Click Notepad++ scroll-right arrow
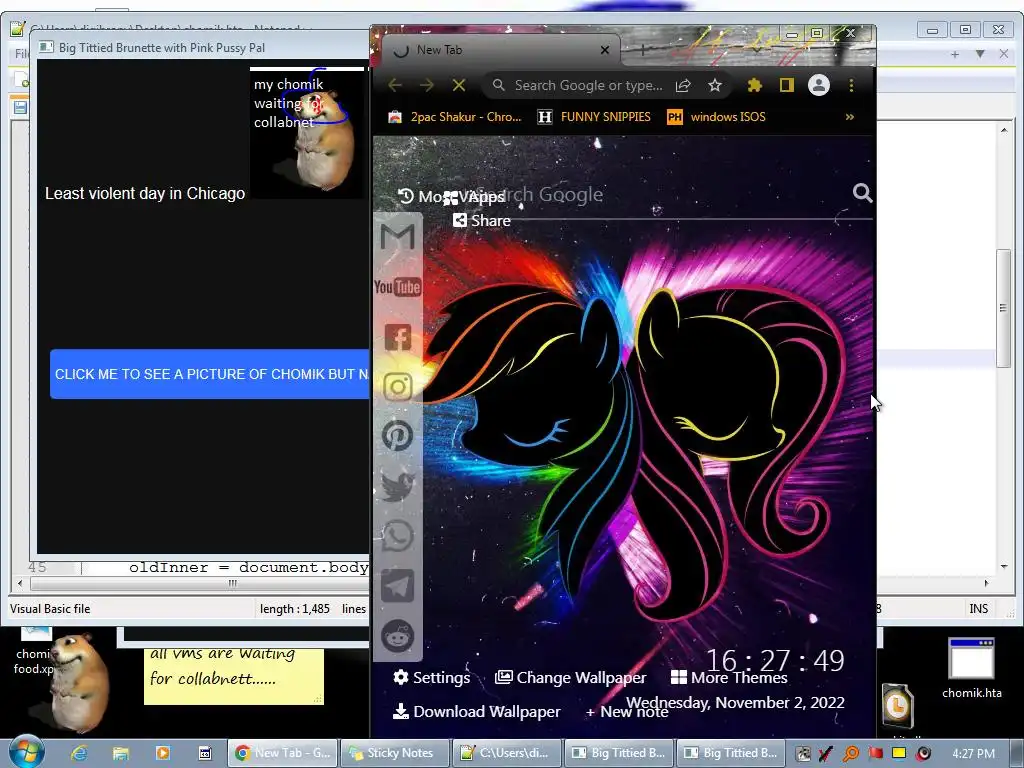Viewport: 1024px width, 768px height. coord(986,583)
